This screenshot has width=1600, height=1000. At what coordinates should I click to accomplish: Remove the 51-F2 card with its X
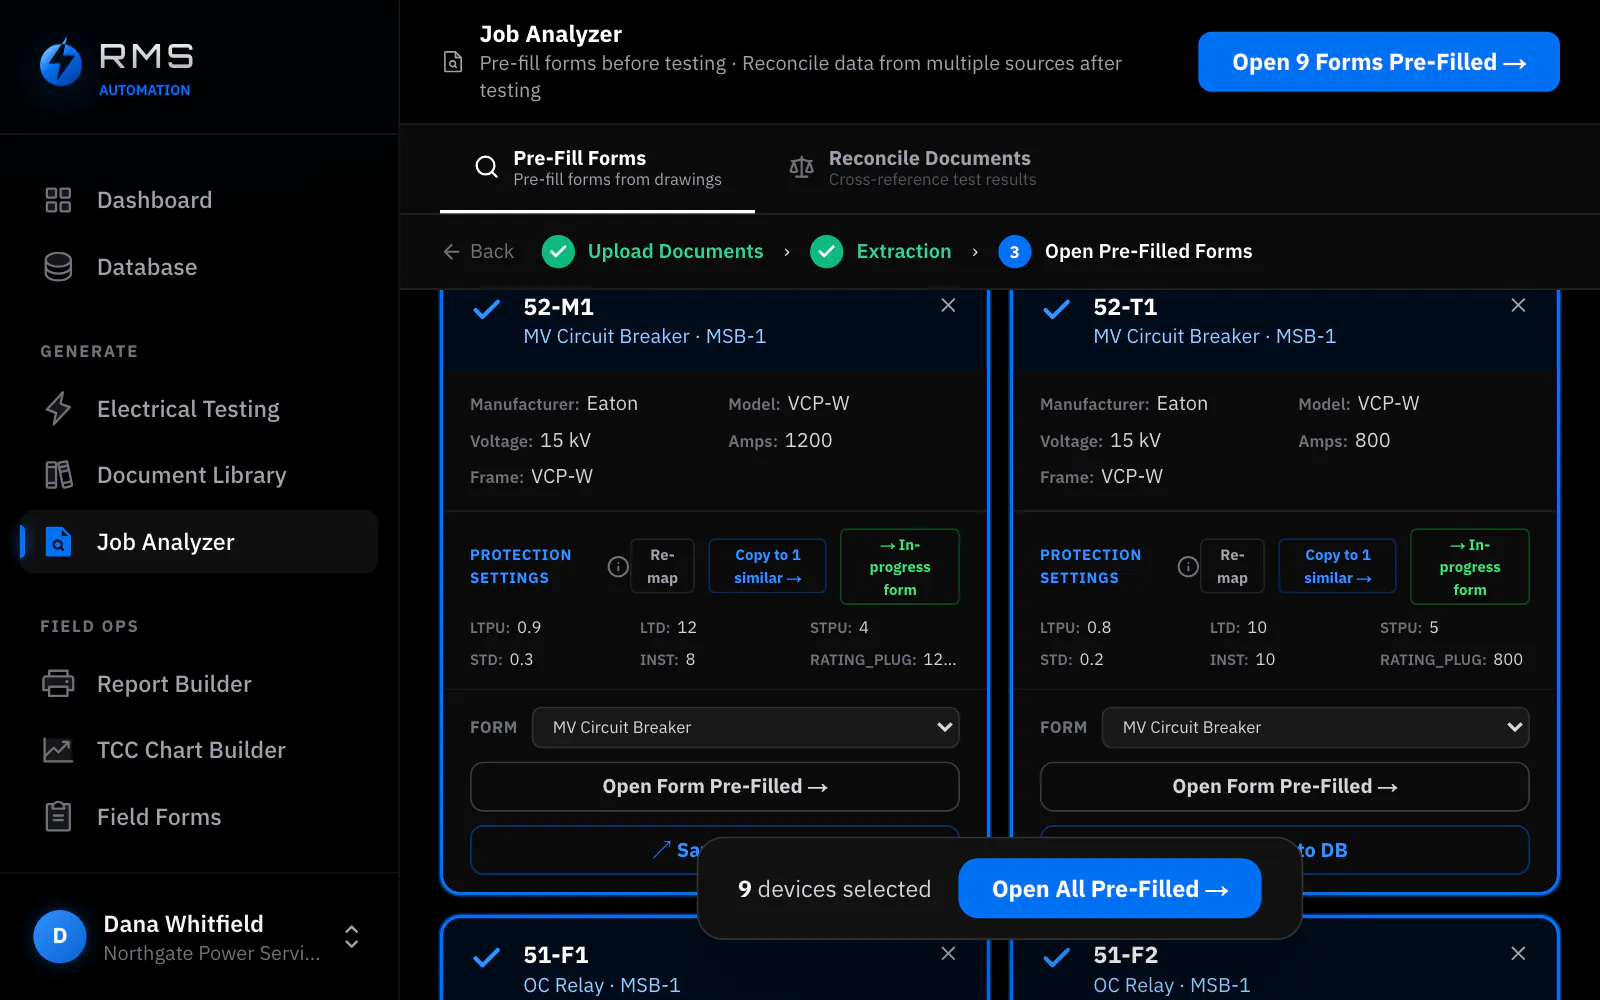[x=1518, y=954]
